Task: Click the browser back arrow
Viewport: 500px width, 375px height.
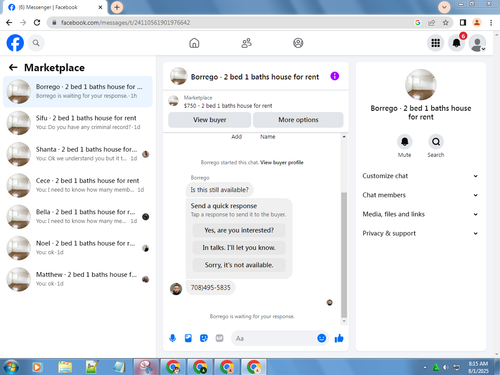Action: point(9,22)
